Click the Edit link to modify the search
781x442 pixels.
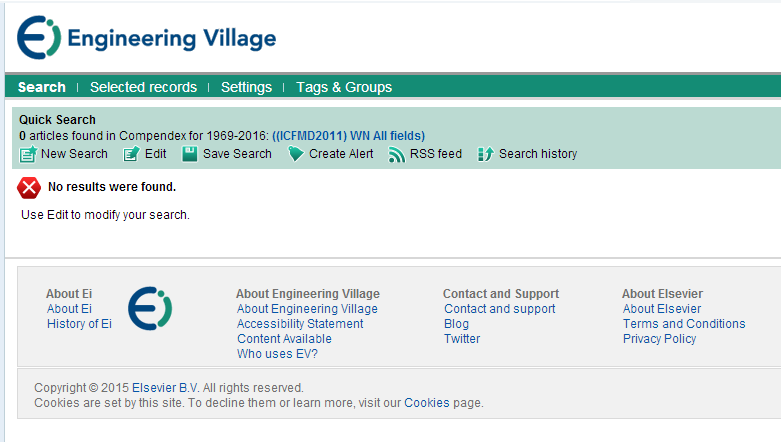[155, 154]
